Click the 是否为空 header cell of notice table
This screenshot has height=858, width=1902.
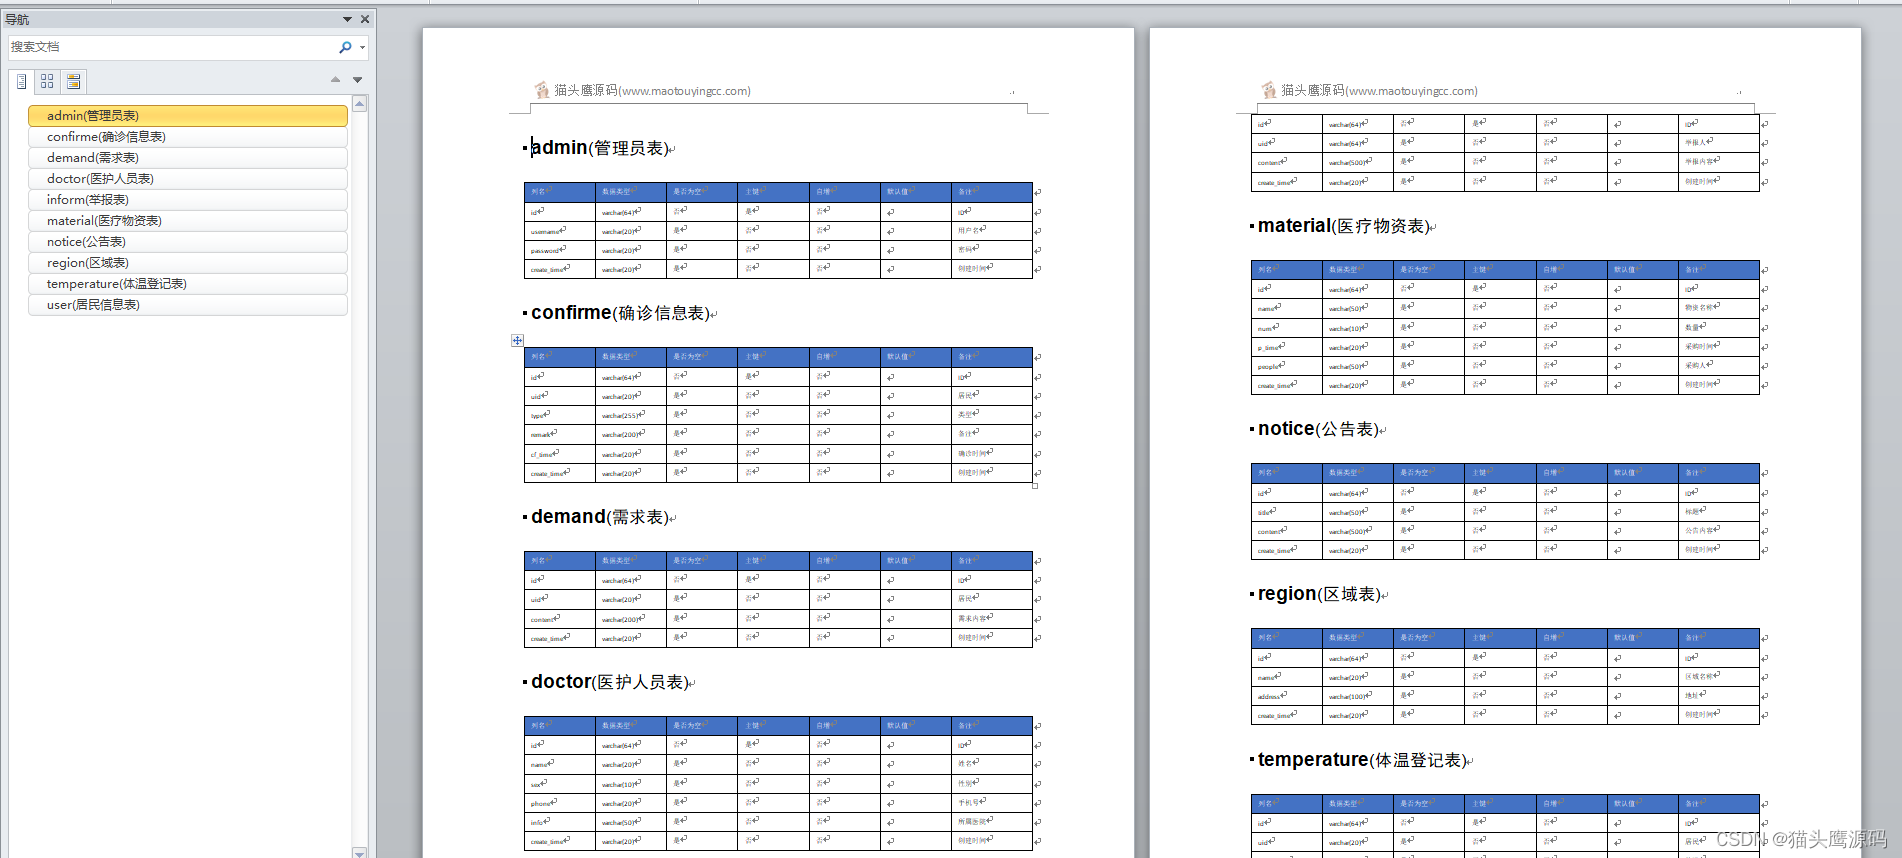(1429, 473)
